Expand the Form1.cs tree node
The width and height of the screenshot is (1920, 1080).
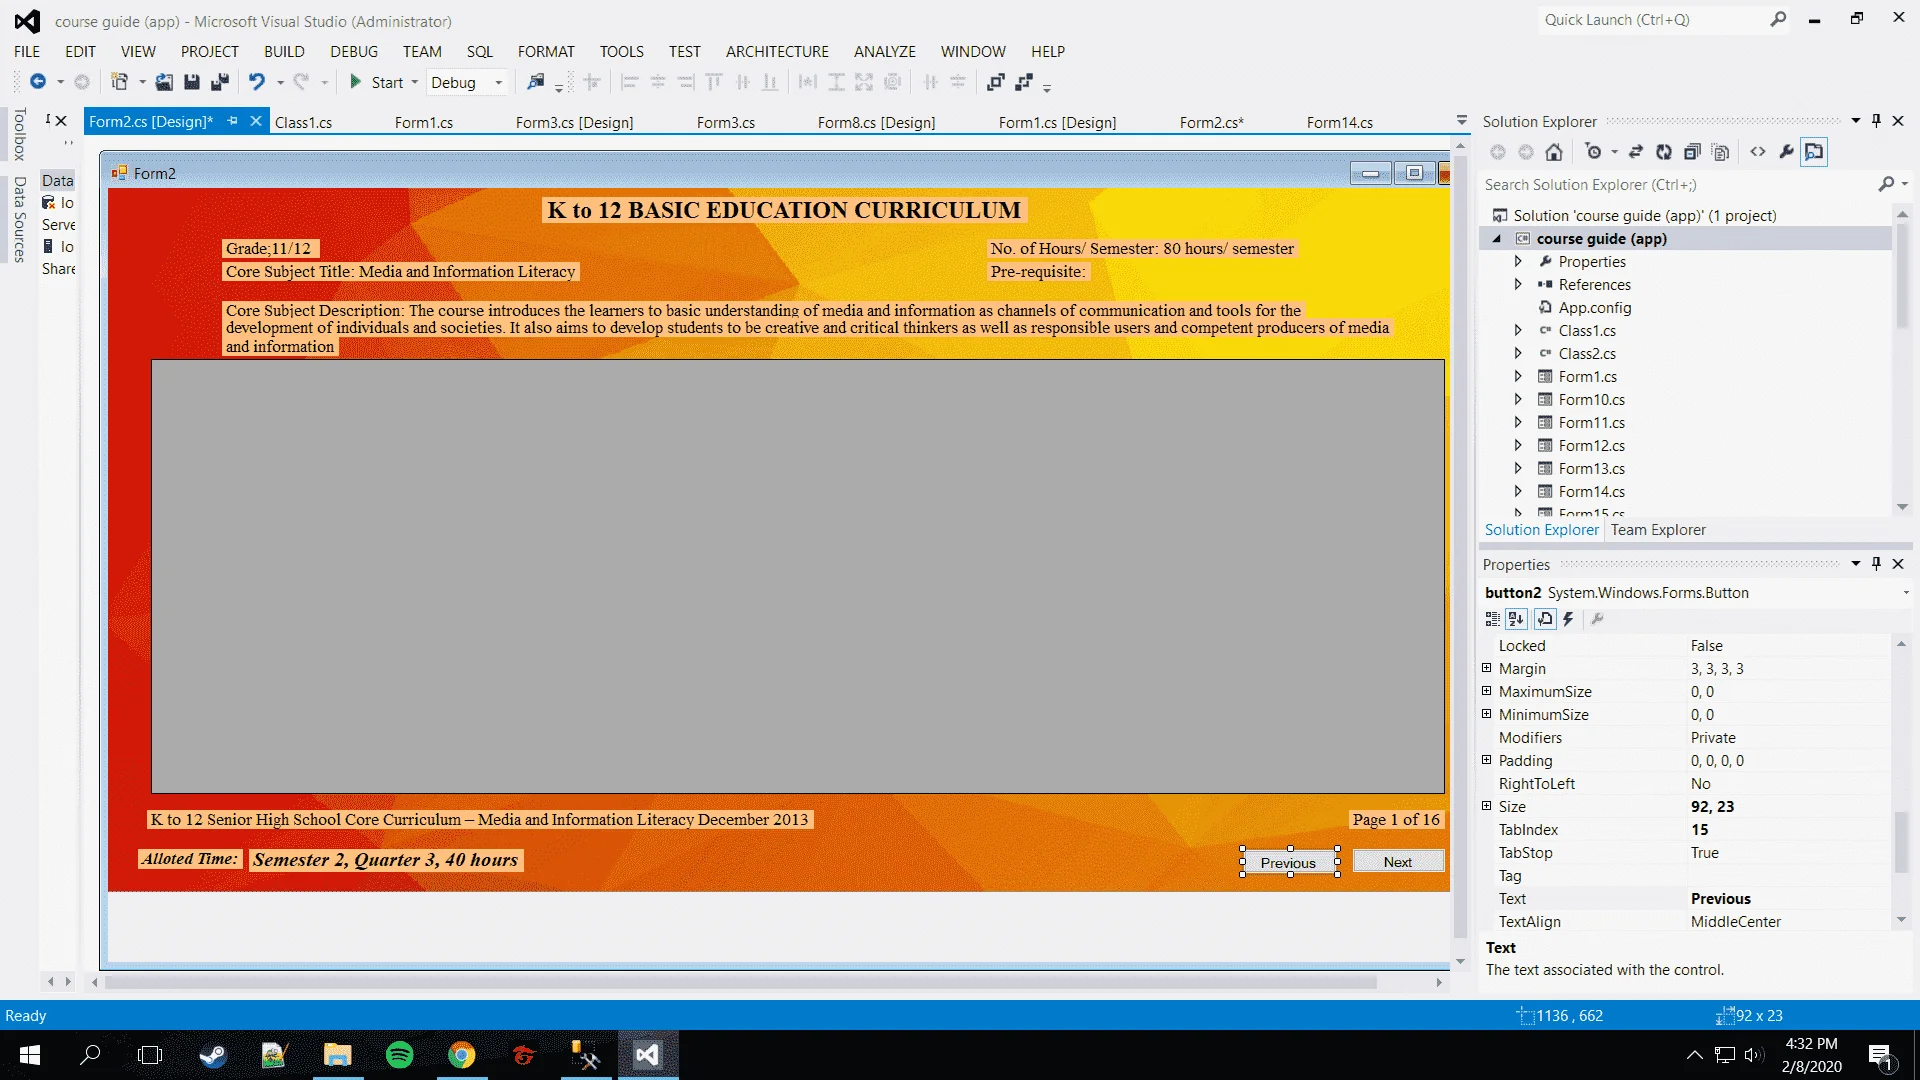(x=1518, y=376)
